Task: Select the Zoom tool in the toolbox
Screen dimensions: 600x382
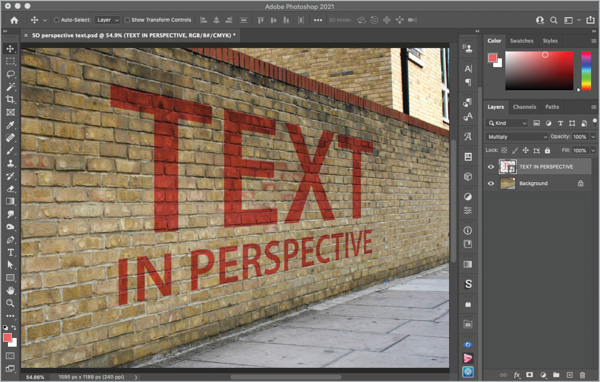Action: tap(10, 303)
